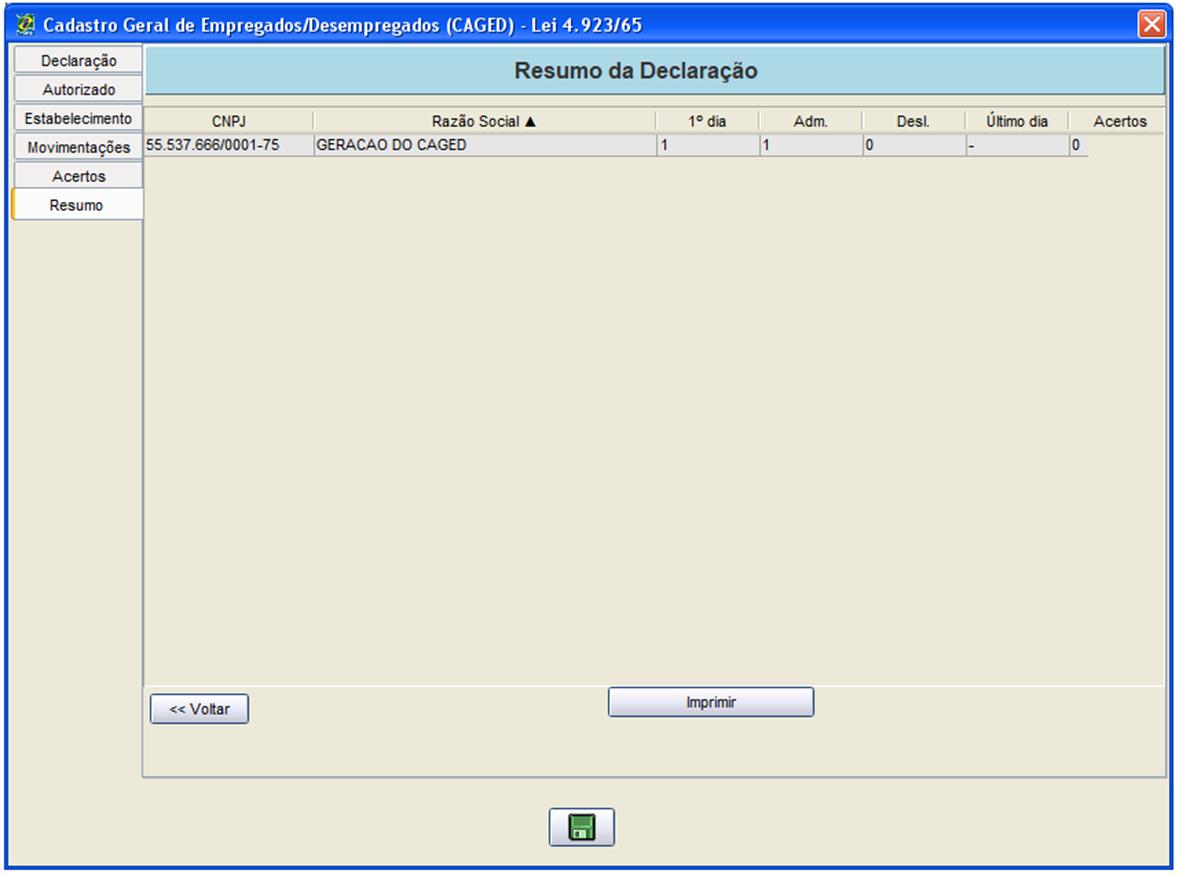The image size is (1179, 874).
Task: Click the Acertos column header
Action: (1120, 121)
